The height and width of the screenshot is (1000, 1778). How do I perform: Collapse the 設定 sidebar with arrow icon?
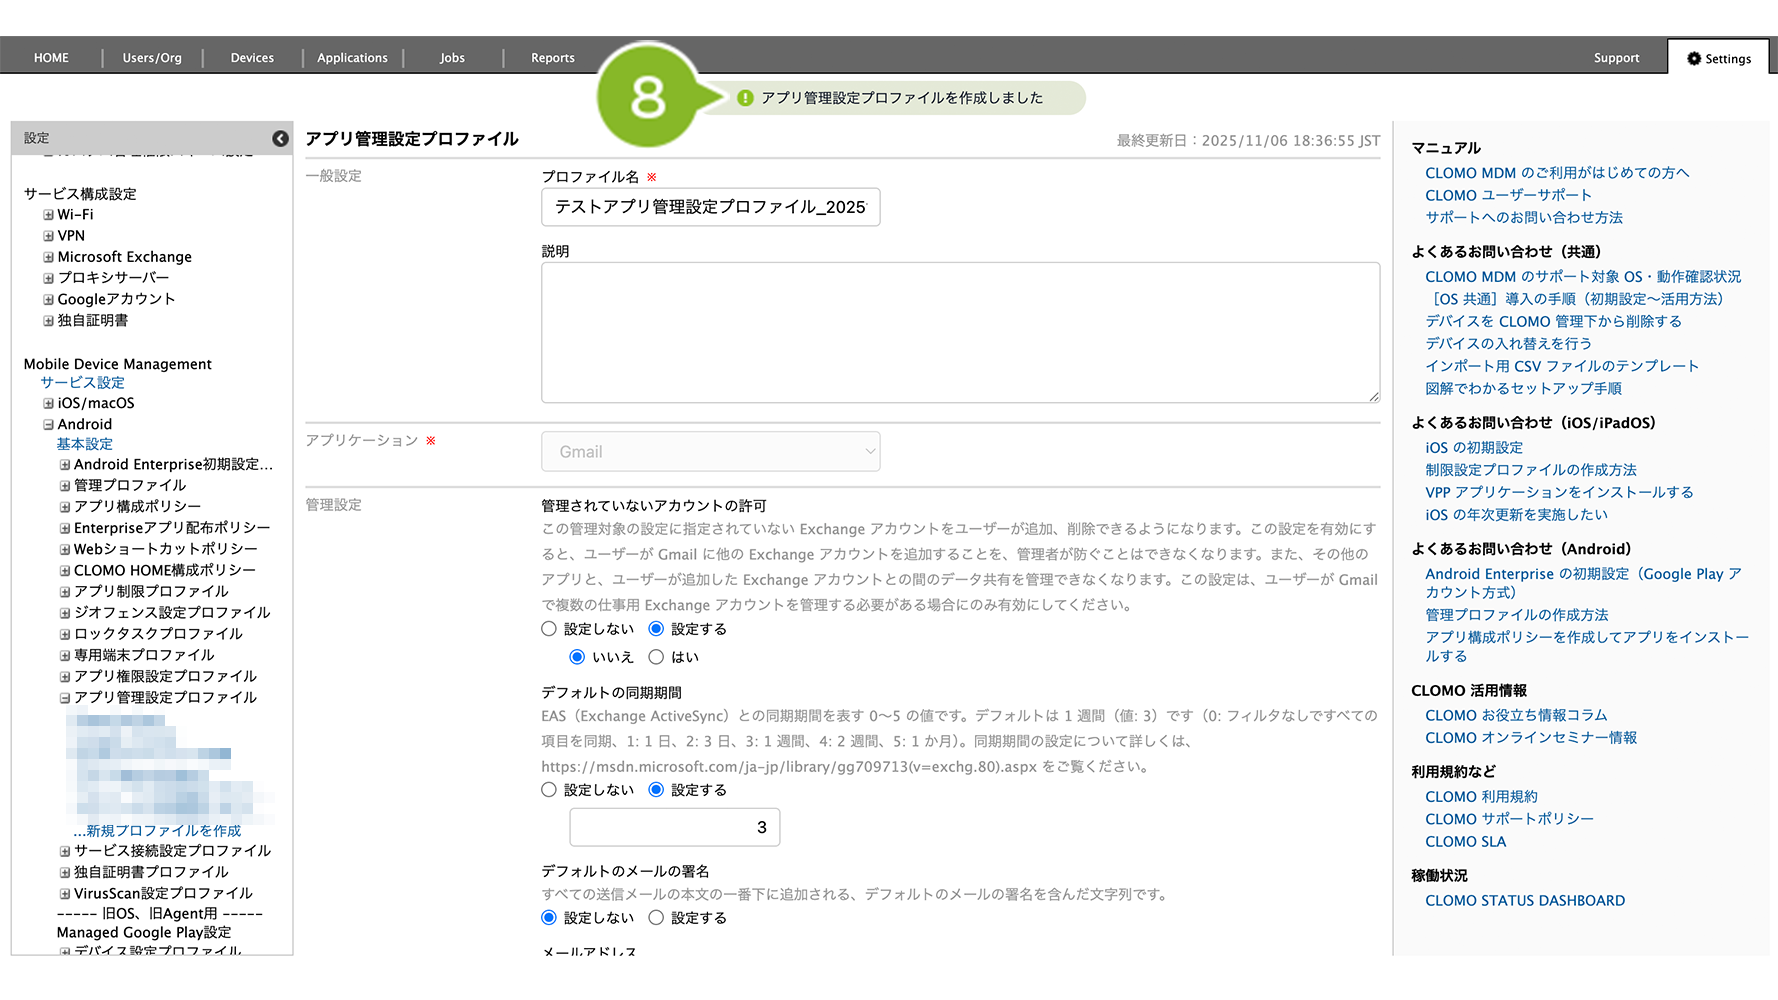280,139
